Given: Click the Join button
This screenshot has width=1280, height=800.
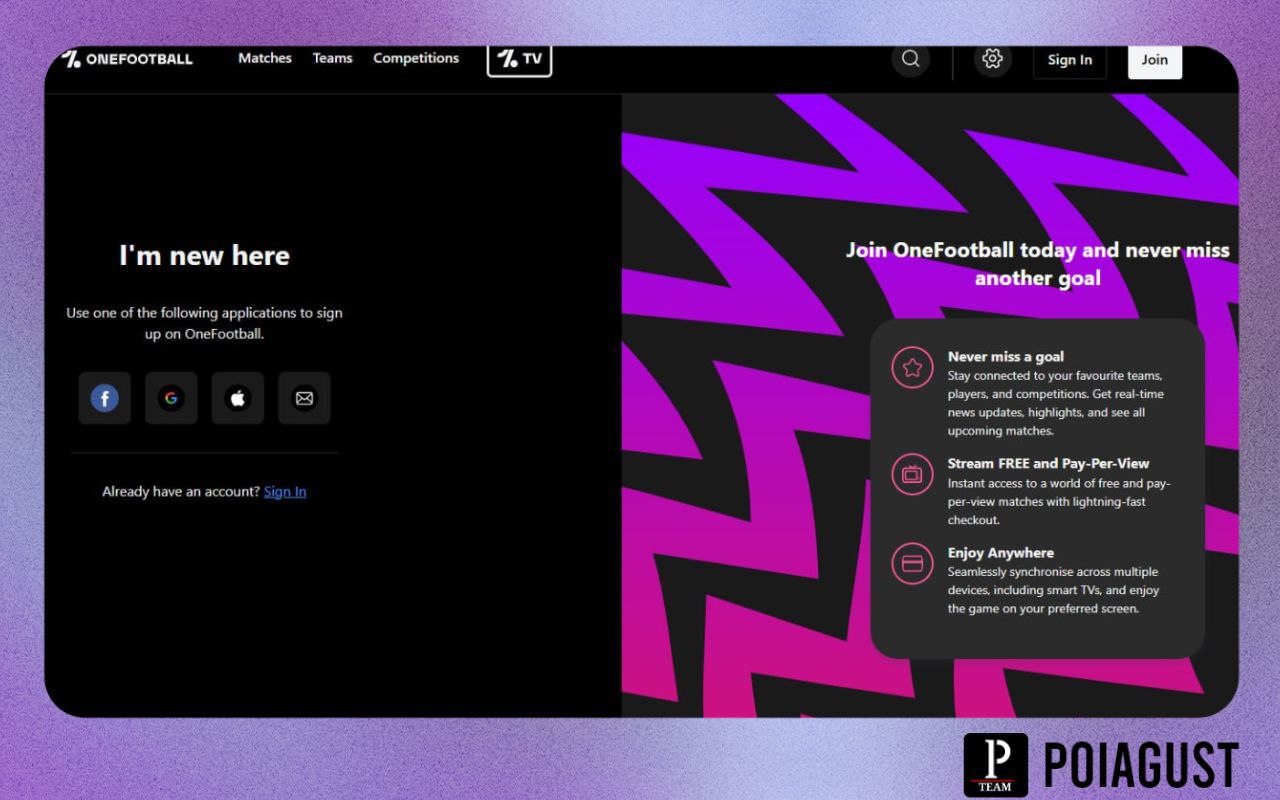Looking at the screenshot, I should (1155, 60).
